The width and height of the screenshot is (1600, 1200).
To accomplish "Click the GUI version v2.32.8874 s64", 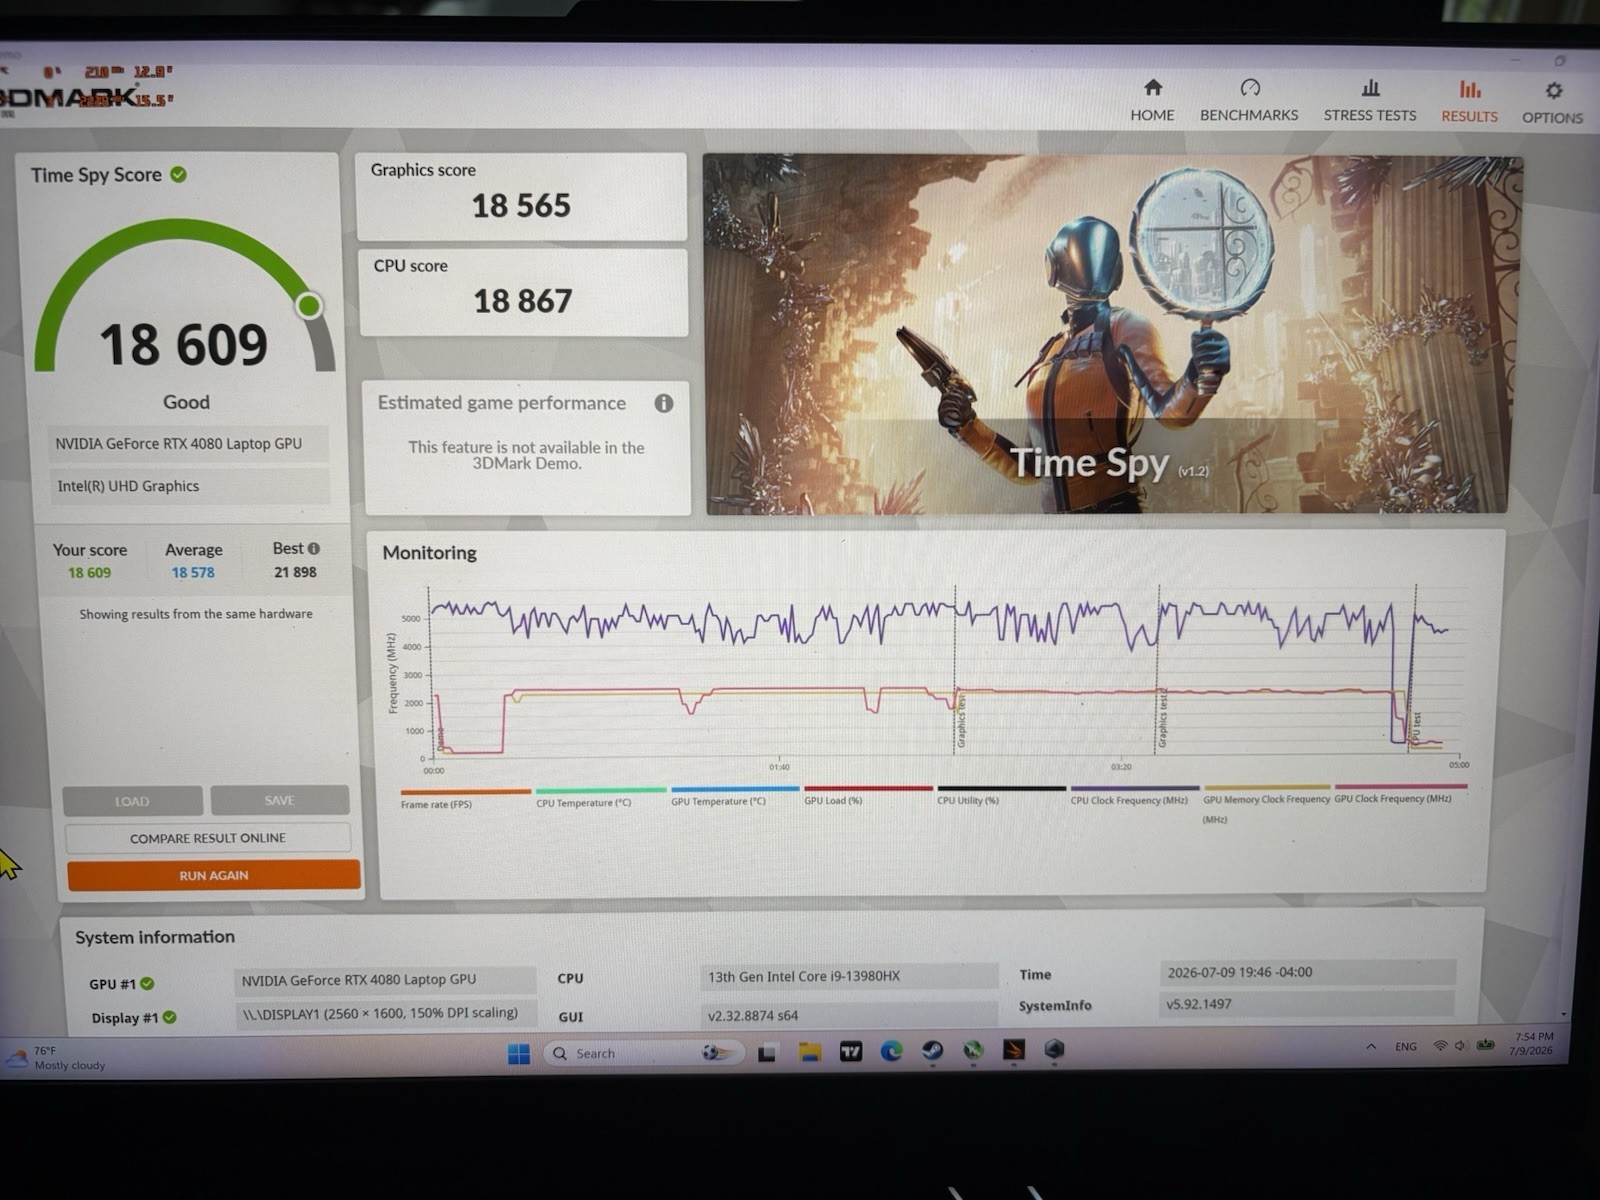I will coord(848,1015).
